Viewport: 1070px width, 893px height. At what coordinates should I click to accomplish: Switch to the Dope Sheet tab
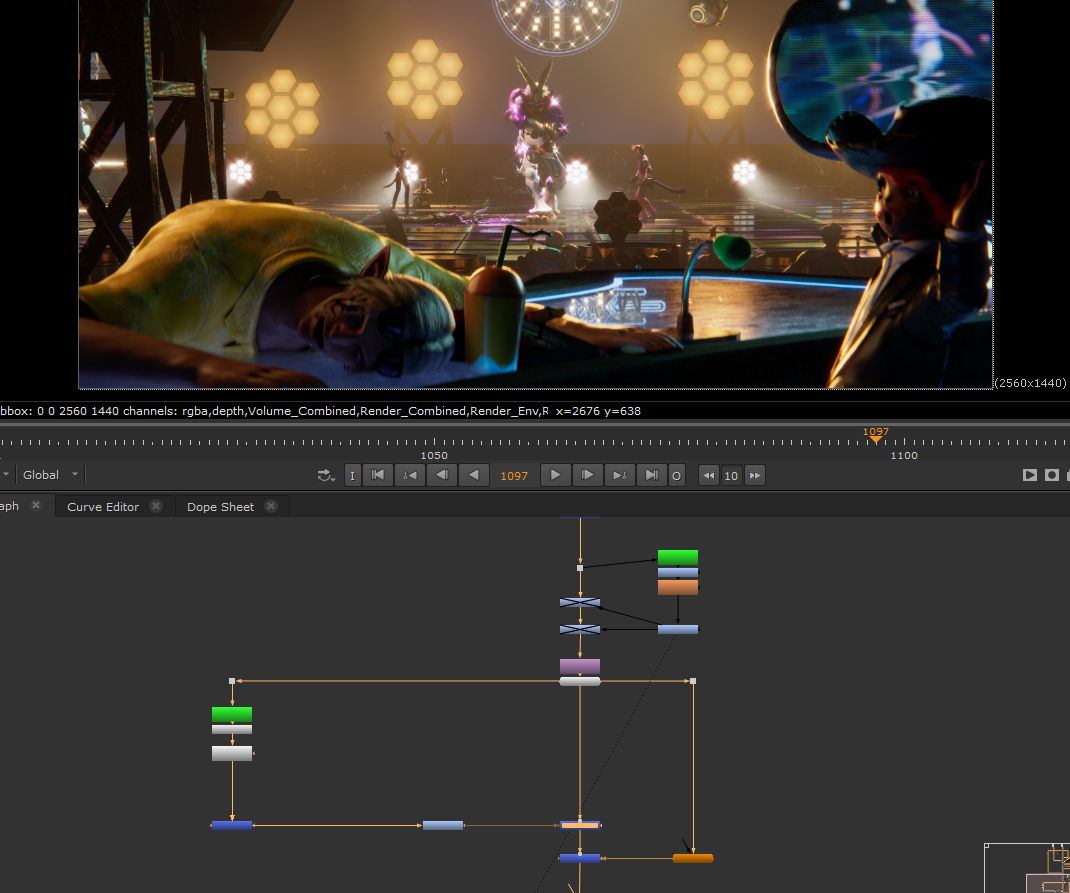(220, 507)
